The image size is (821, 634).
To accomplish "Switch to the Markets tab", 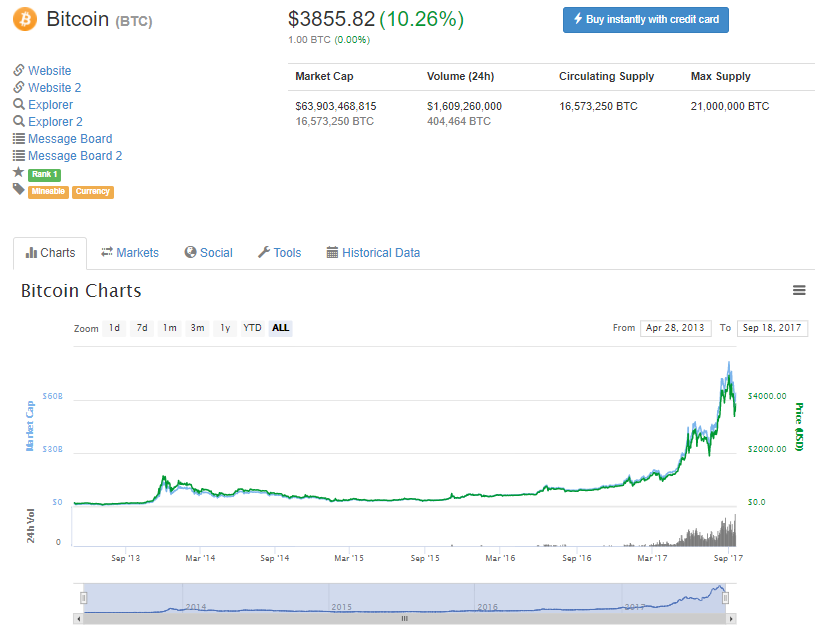I will click(130, 253).
